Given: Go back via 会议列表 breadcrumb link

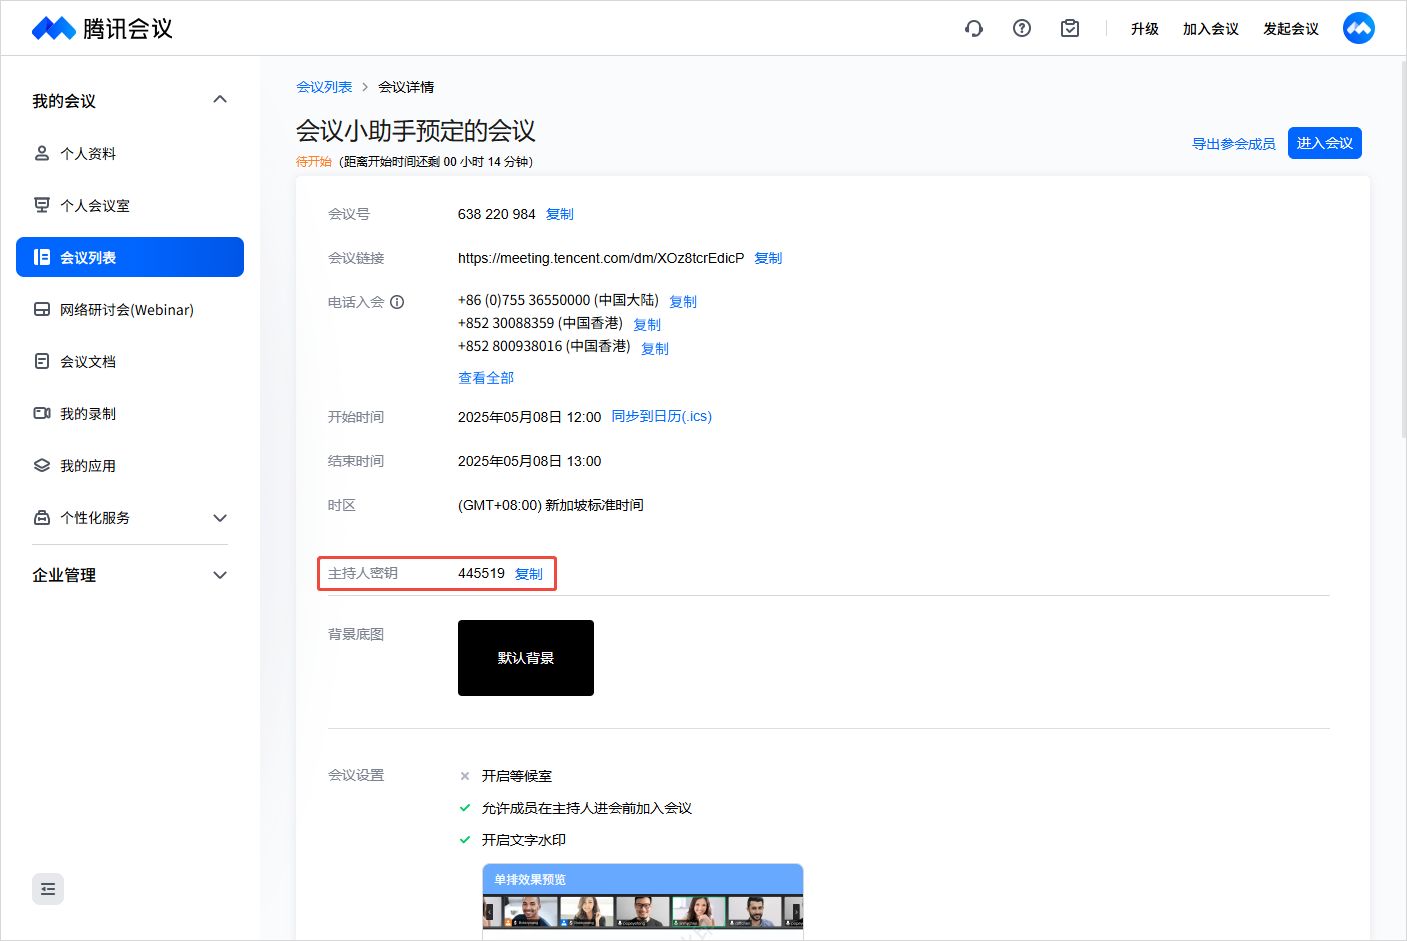Looking at the screenshot, I should click(324, 87).
